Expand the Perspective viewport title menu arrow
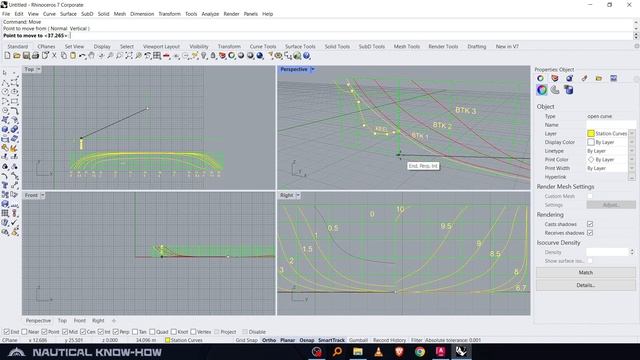This screenshot has width=640, height=360. click(x=313, y=69)
